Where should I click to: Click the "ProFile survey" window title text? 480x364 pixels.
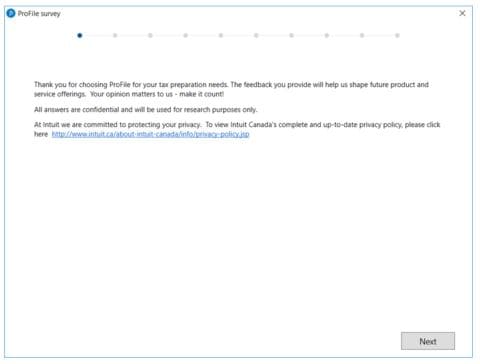(x=39, y=14)
